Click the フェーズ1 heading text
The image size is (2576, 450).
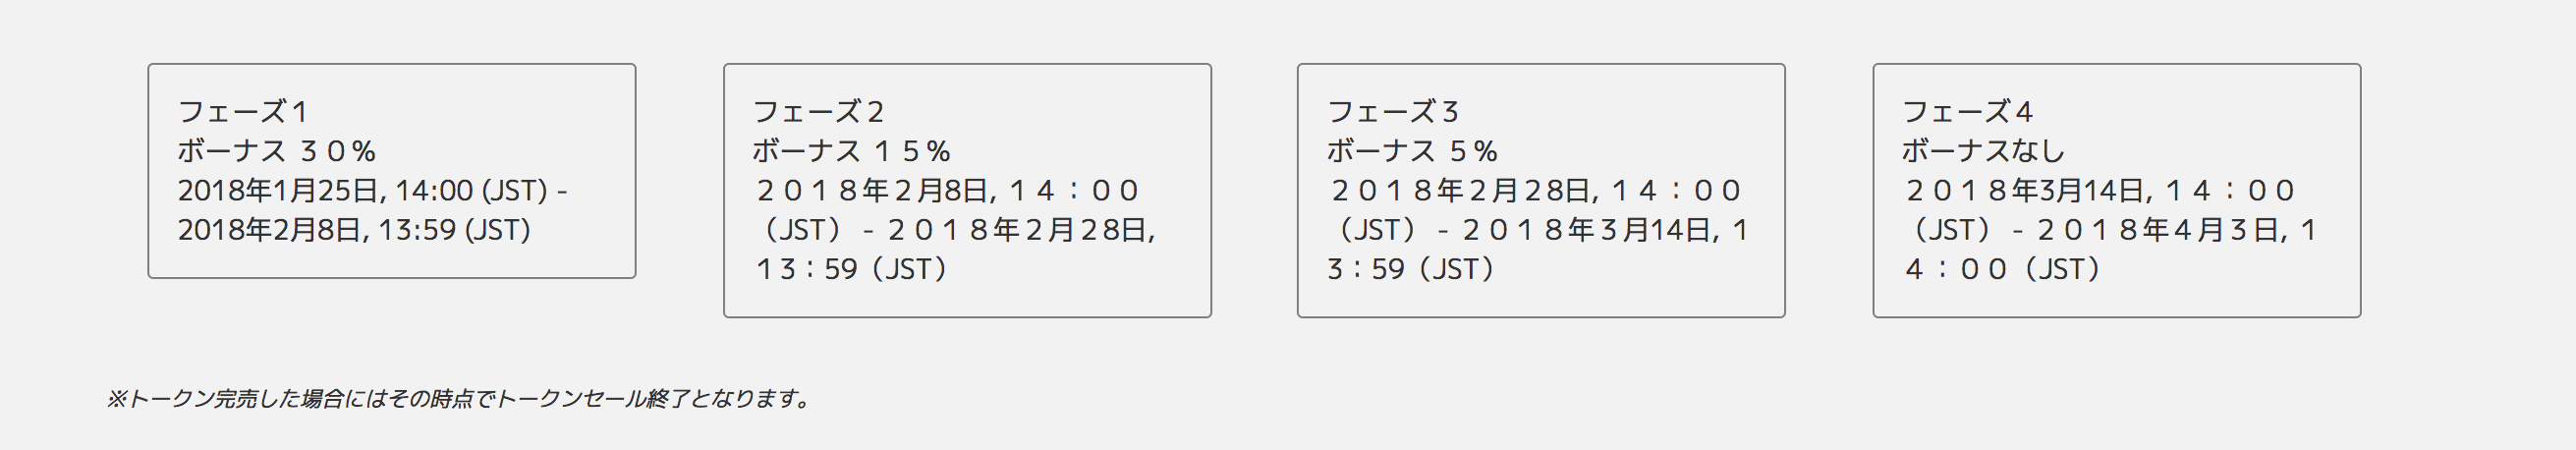pos(242,112)
